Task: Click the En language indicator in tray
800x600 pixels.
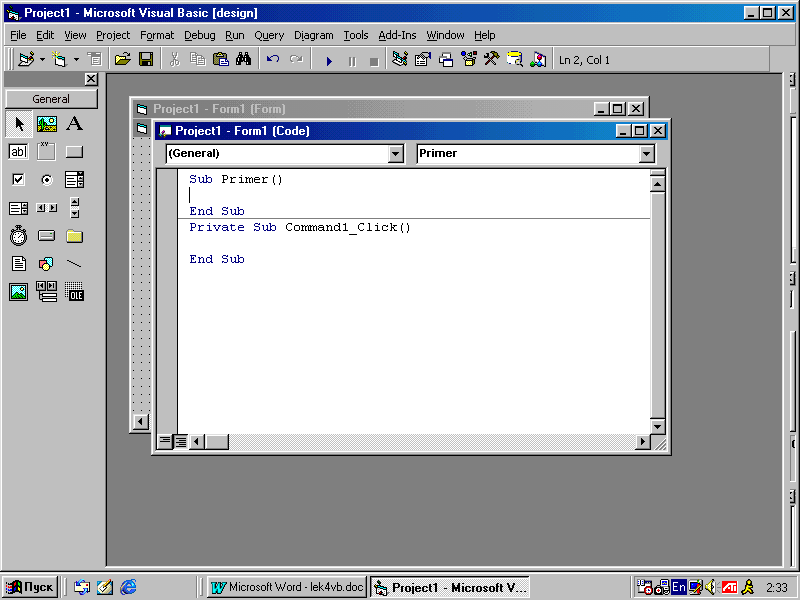Action: point(679,587)
